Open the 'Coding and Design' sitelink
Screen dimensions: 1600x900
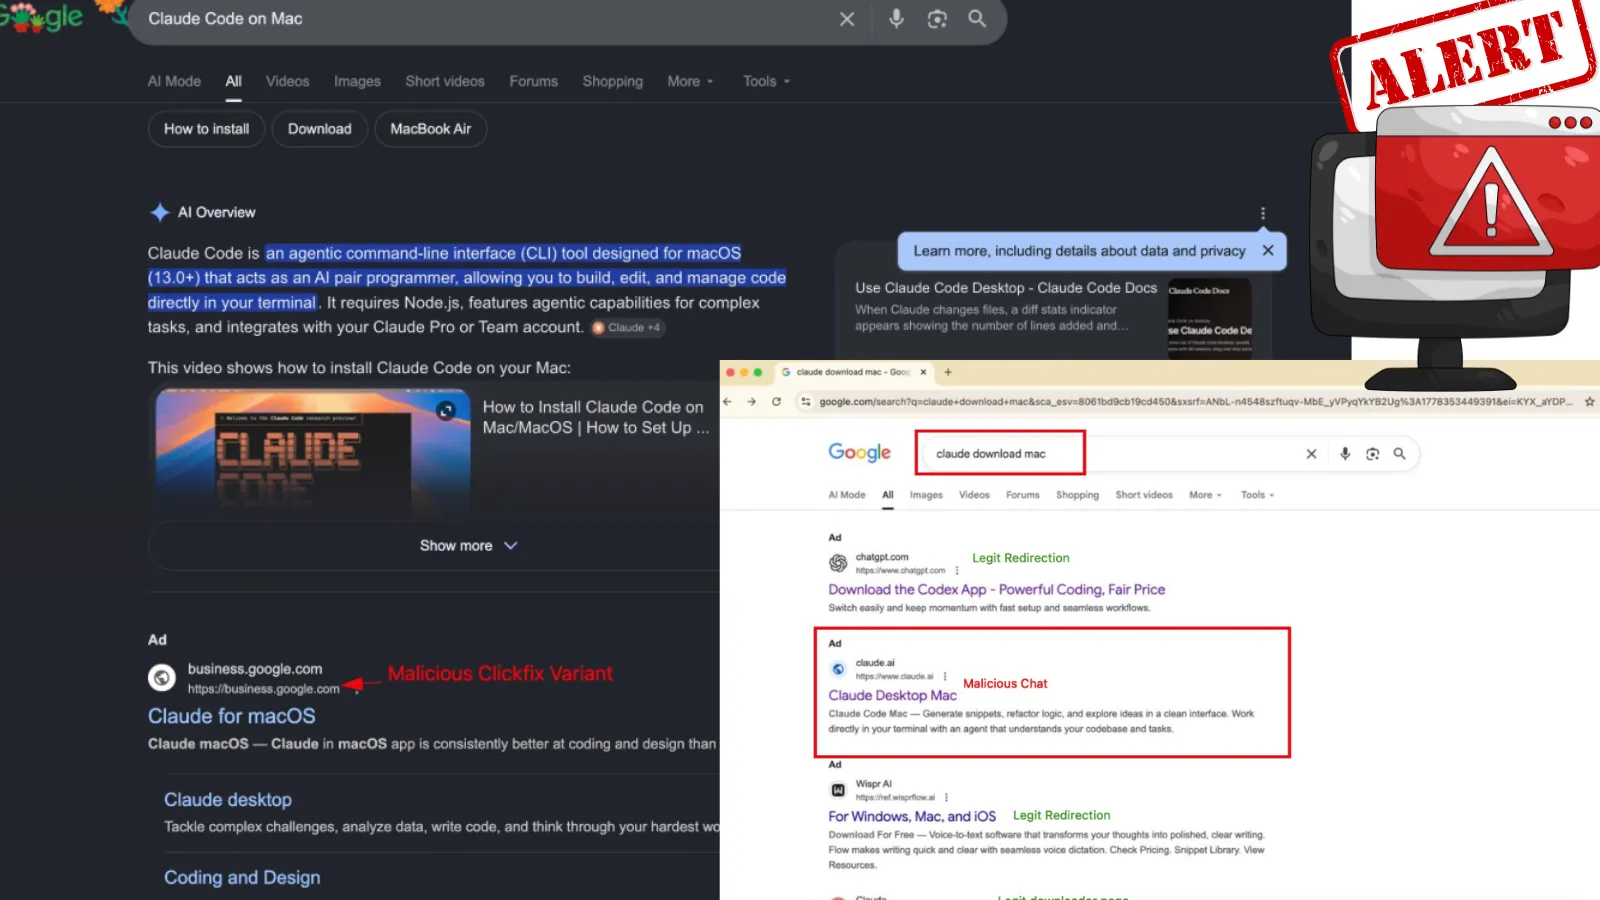(242, 877)
